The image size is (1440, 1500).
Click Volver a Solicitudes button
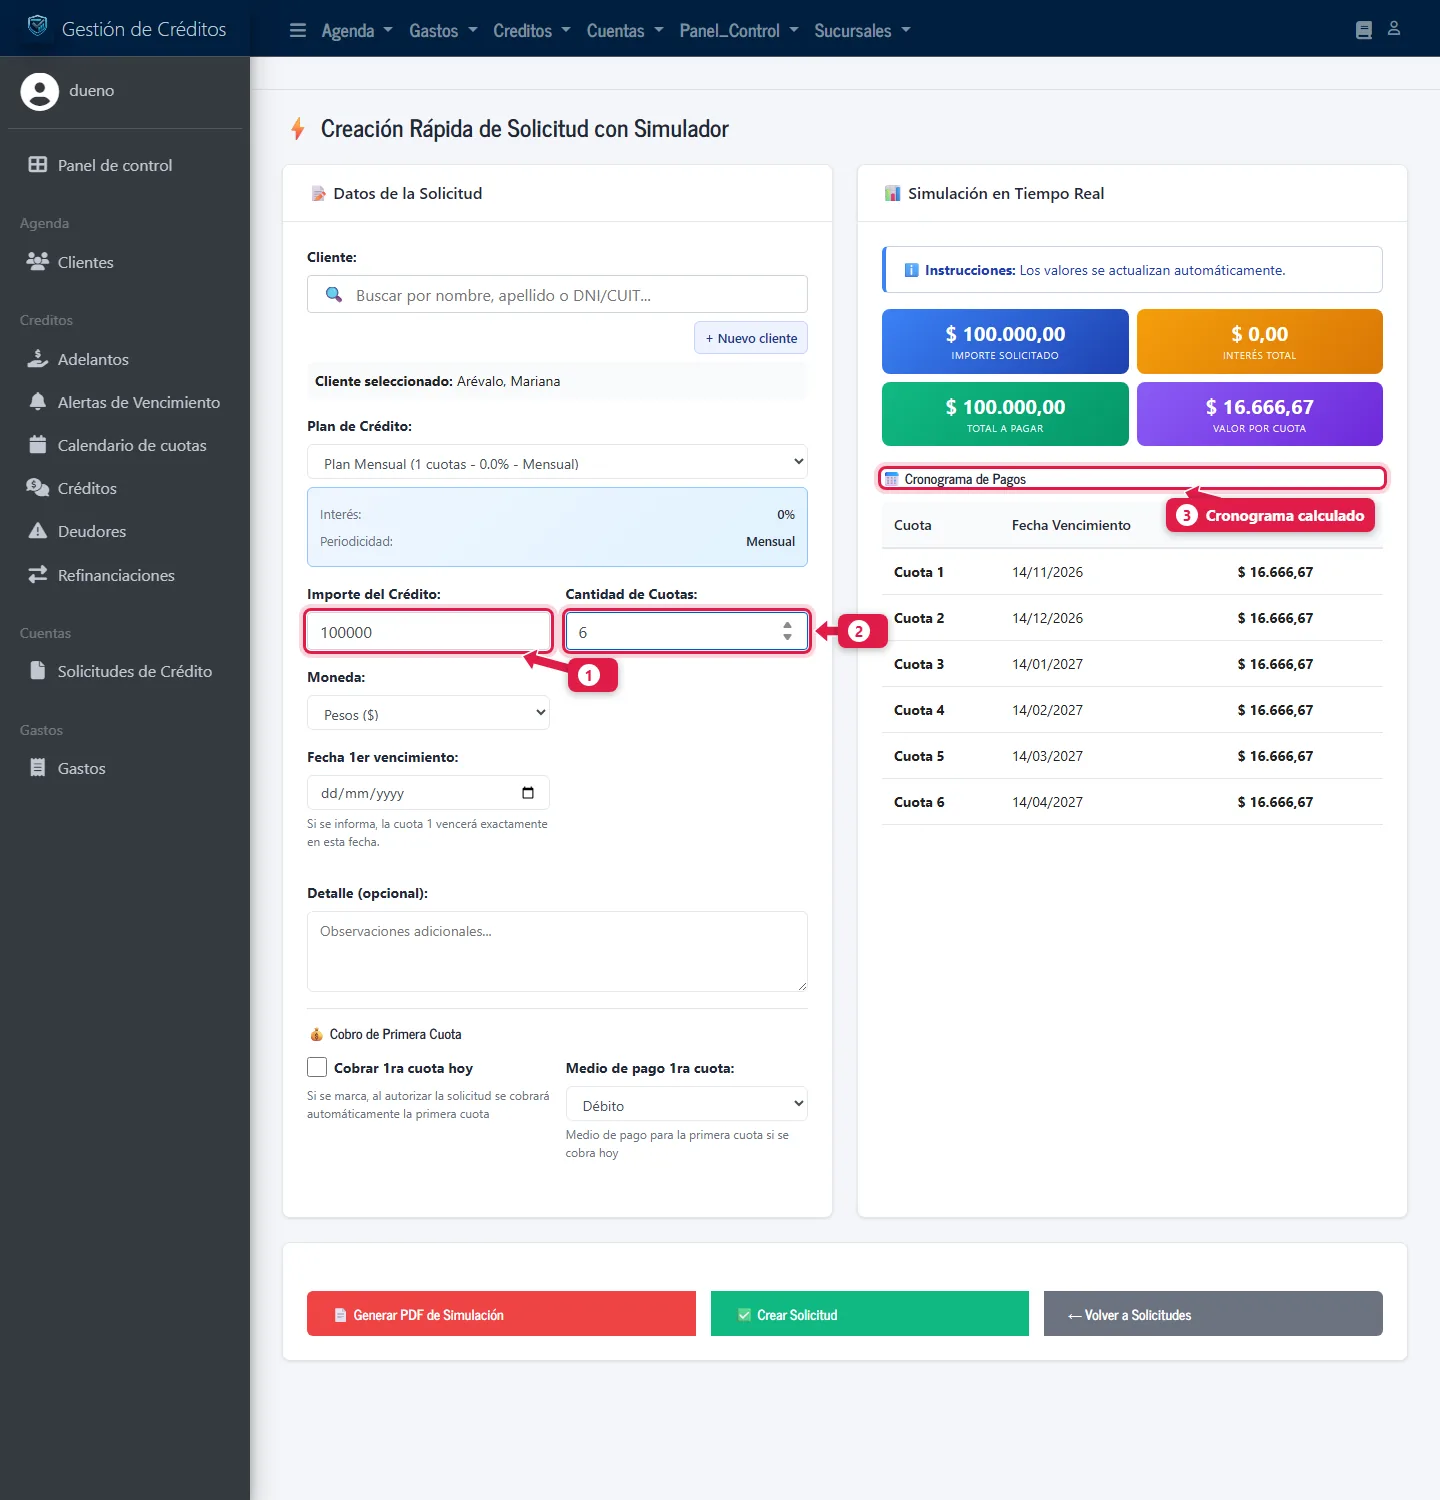tap(1213, 1314)
